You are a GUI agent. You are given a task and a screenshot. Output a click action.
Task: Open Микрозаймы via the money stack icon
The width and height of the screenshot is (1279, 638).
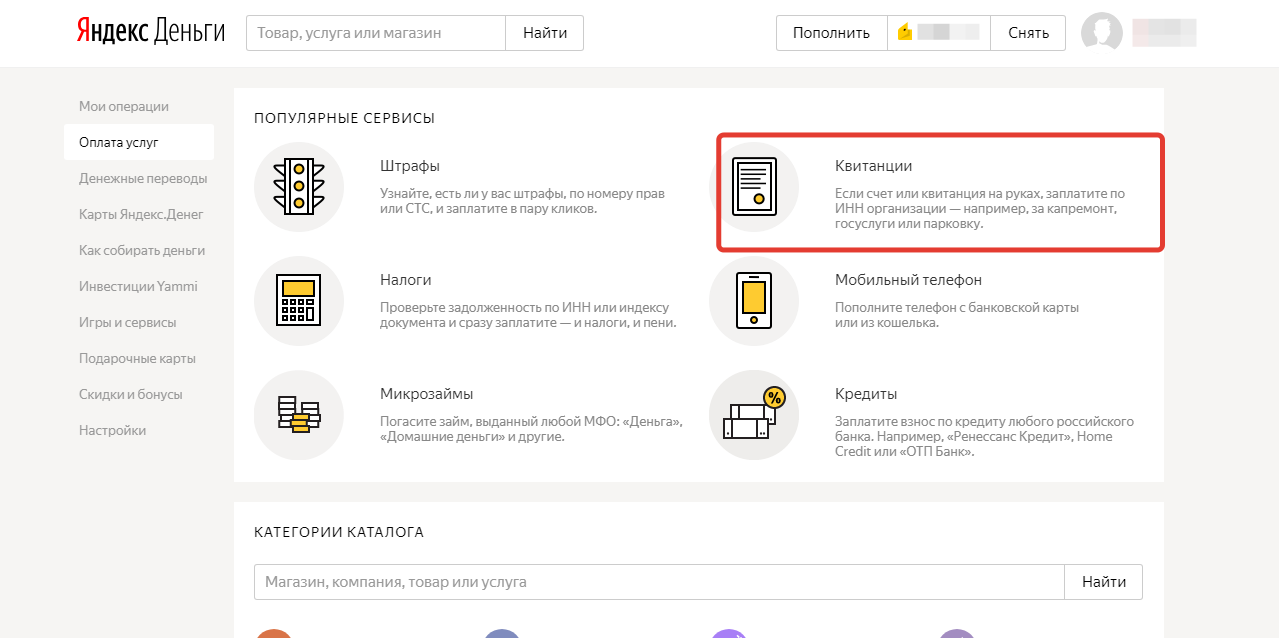pos(302,414)
